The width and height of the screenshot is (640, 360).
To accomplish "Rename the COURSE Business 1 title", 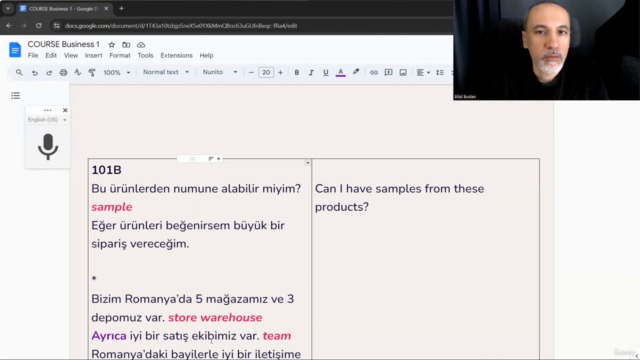I will pos(63,44).
